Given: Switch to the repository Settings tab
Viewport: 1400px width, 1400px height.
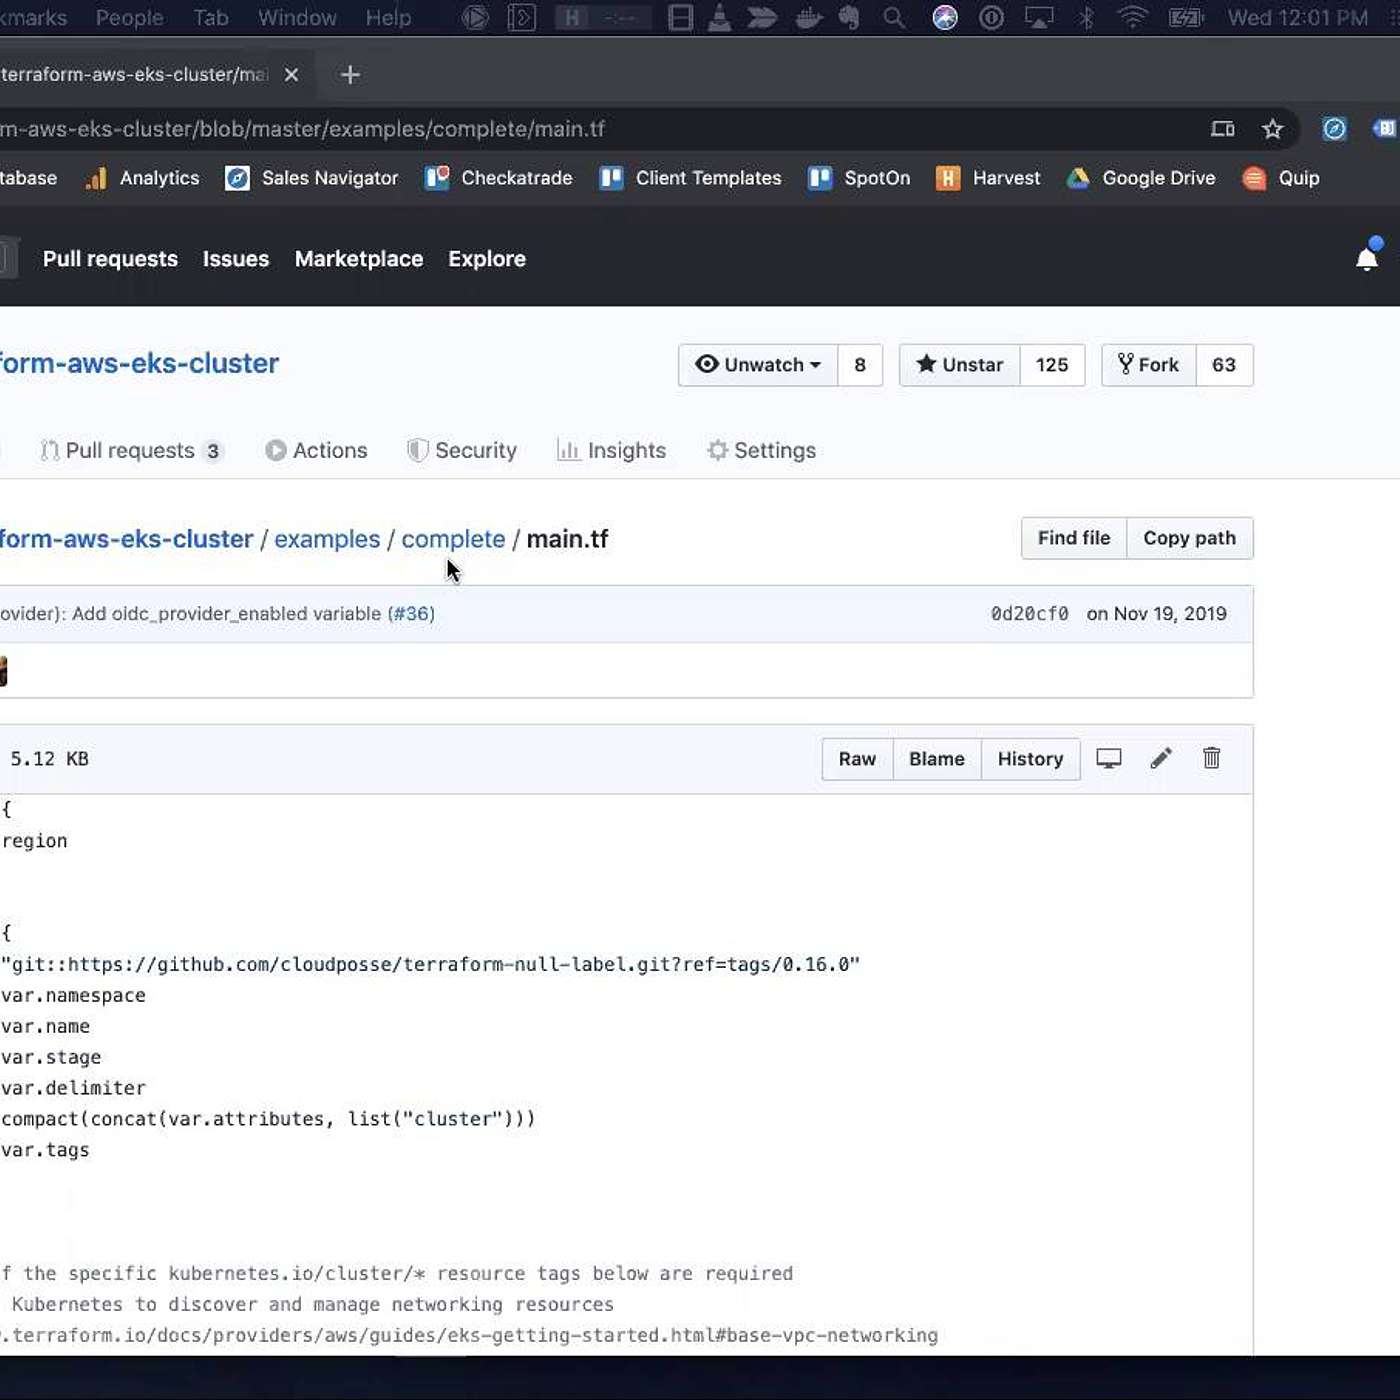Looking at the screenshot, I should pos(761,451).
